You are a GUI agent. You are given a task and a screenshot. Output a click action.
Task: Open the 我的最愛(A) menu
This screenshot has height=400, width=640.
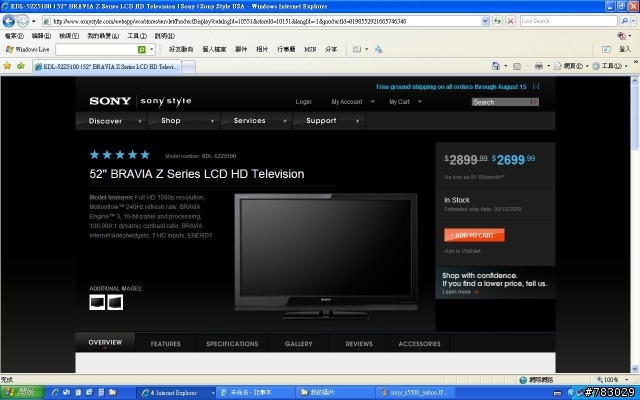103,36
